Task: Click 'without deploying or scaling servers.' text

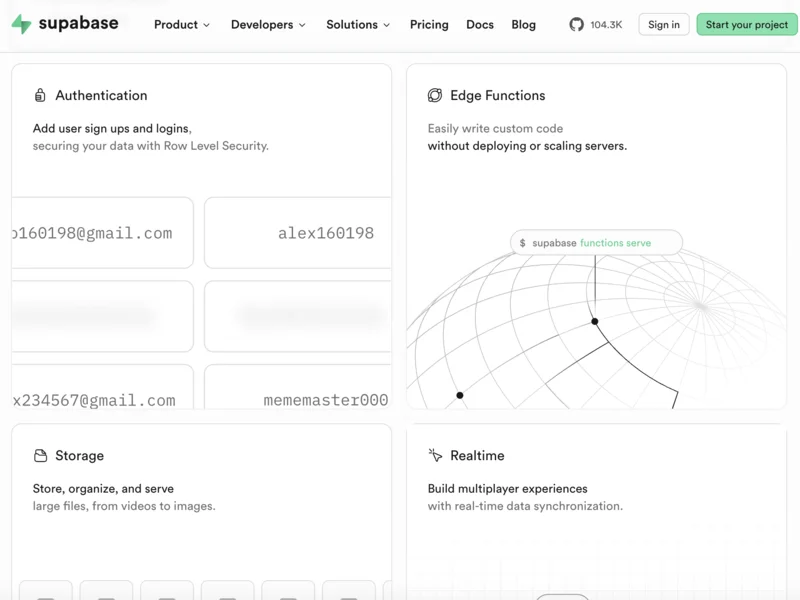Action: (527, 146)
